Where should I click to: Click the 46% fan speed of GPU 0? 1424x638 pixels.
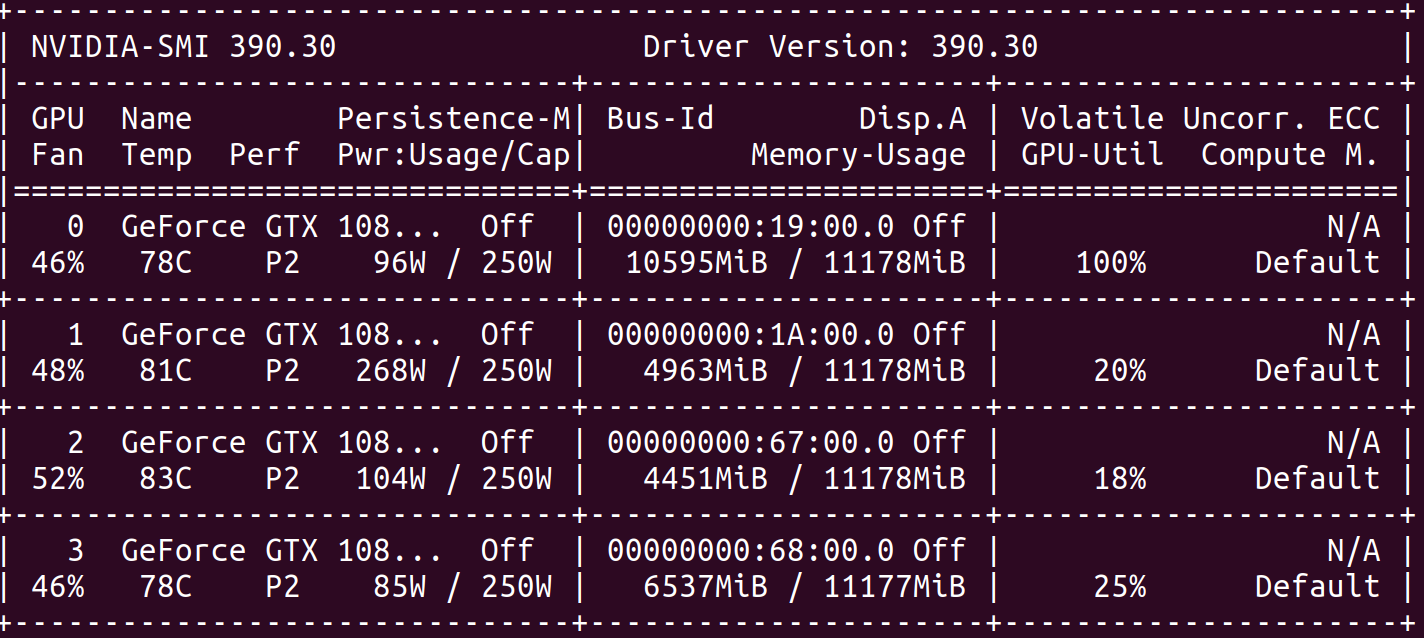pos(62,262)
